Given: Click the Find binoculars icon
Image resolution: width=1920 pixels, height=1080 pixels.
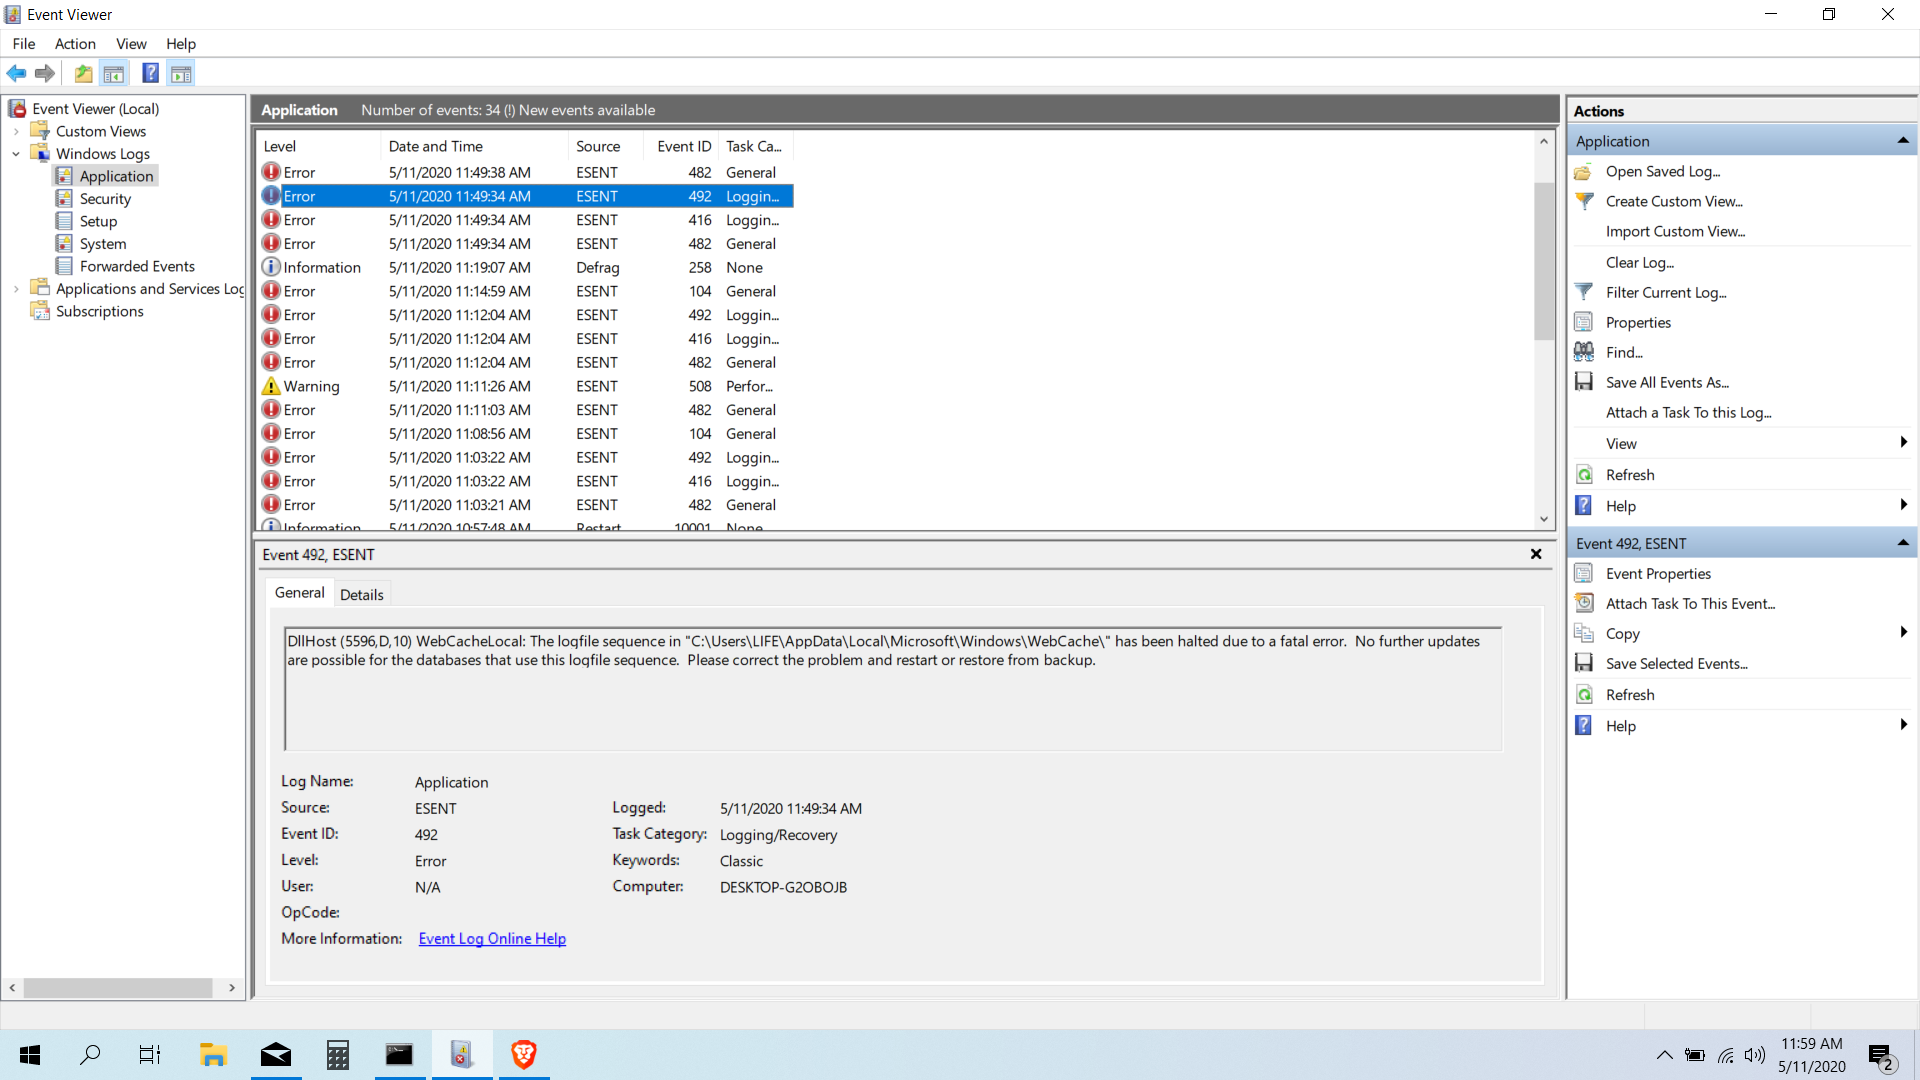Looking at the screenshot, I should point(1584,352).
